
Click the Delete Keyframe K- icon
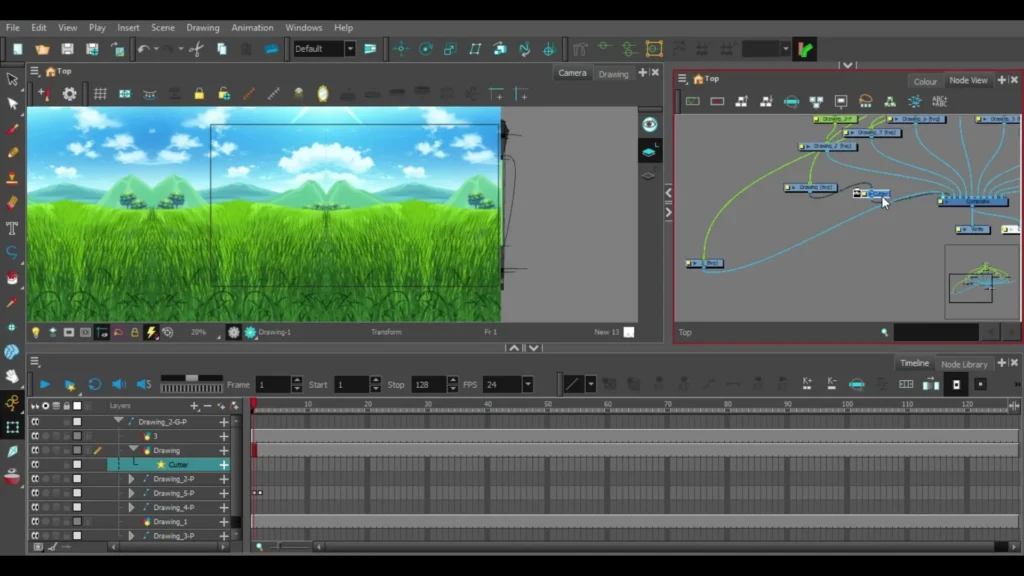832,384
